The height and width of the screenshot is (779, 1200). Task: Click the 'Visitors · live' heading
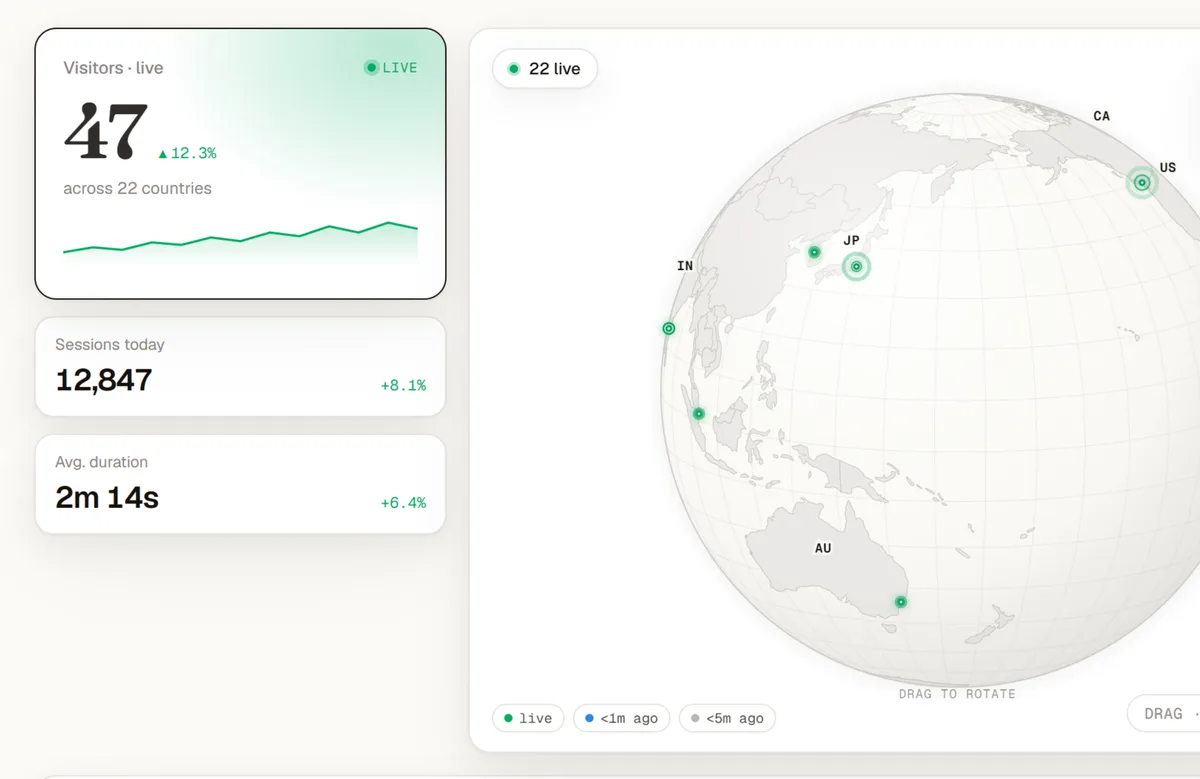(113, 68)
